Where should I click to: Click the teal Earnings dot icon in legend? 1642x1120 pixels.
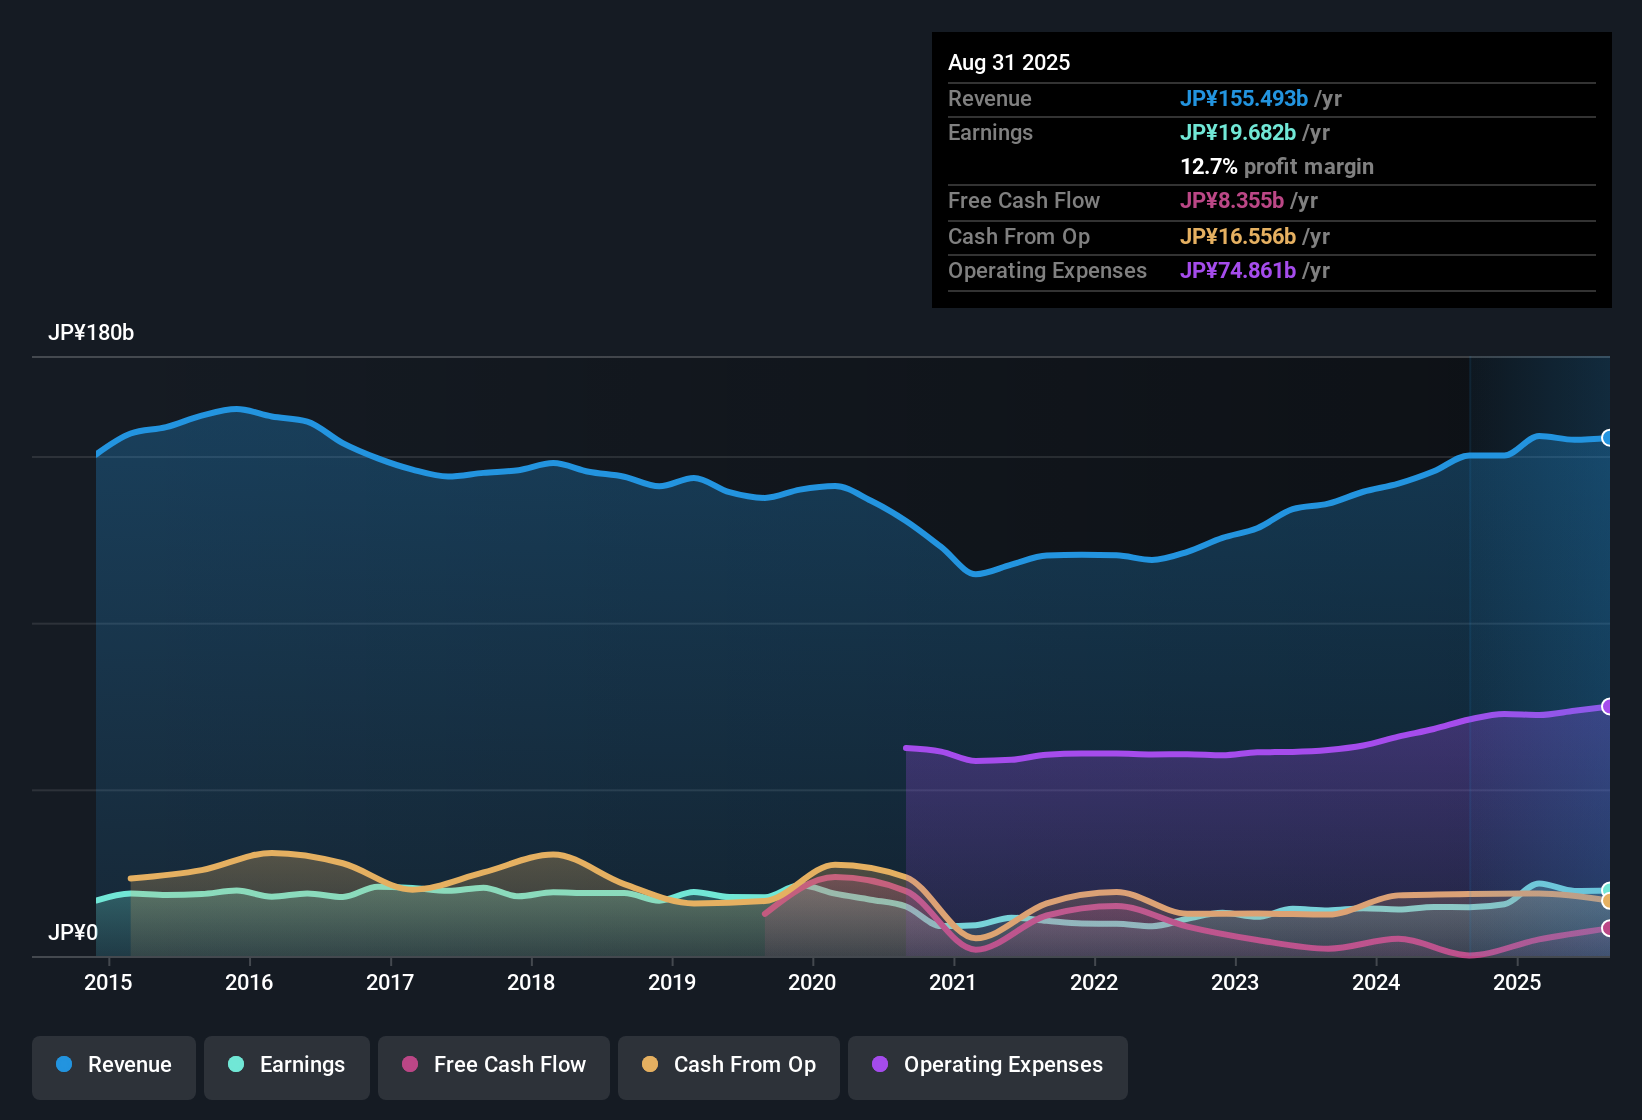(236, 1065)
